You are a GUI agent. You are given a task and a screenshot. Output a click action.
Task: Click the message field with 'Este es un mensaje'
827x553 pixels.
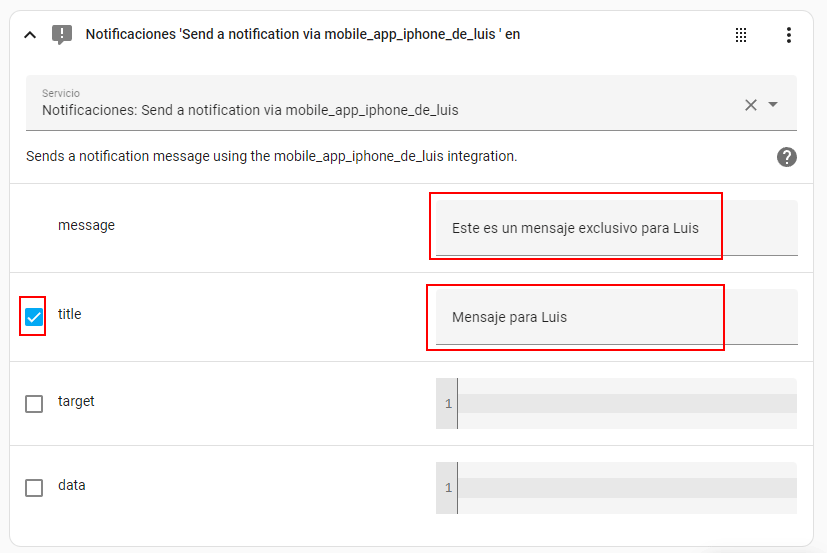coord(616,228)
